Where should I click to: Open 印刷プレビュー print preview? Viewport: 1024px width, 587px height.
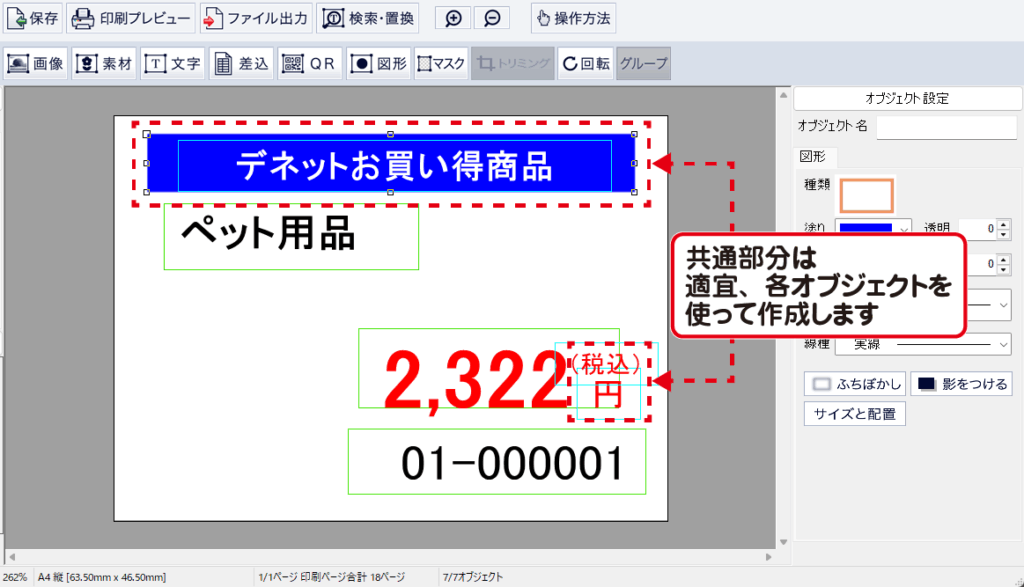[130, 18]
